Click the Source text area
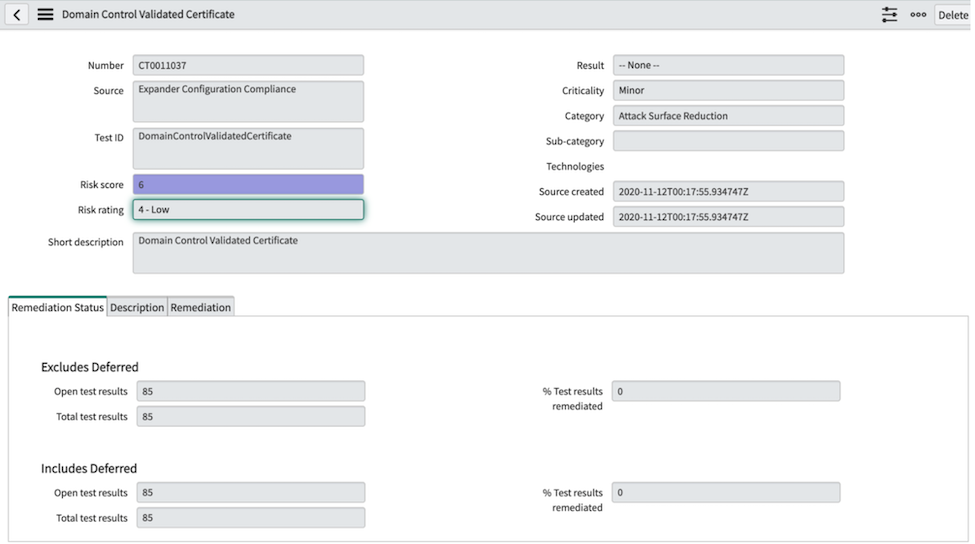The height and width of the screenshot is (544, 975). pos(248,101)
